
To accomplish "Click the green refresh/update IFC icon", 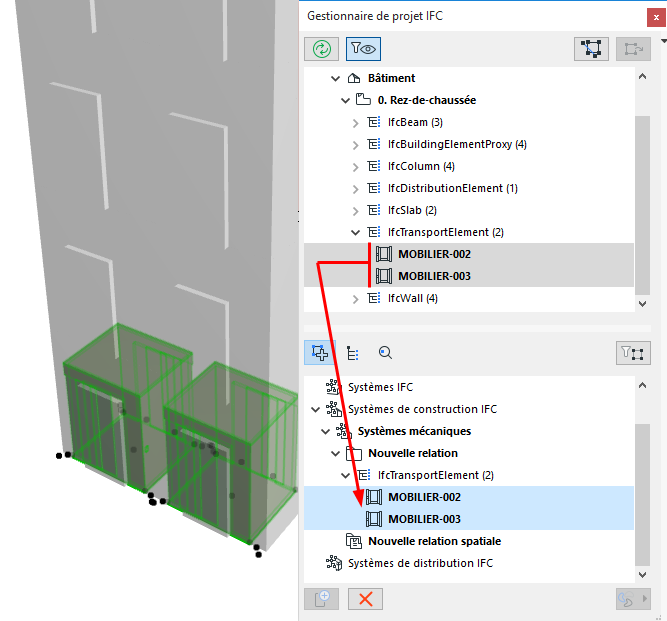I will [x=322, y=49].
